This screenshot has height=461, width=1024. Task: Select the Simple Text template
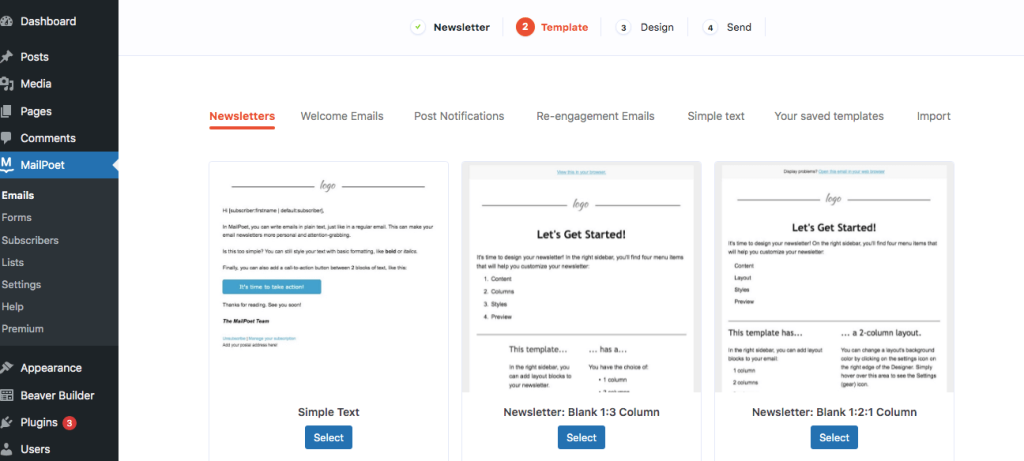(328, 437)
